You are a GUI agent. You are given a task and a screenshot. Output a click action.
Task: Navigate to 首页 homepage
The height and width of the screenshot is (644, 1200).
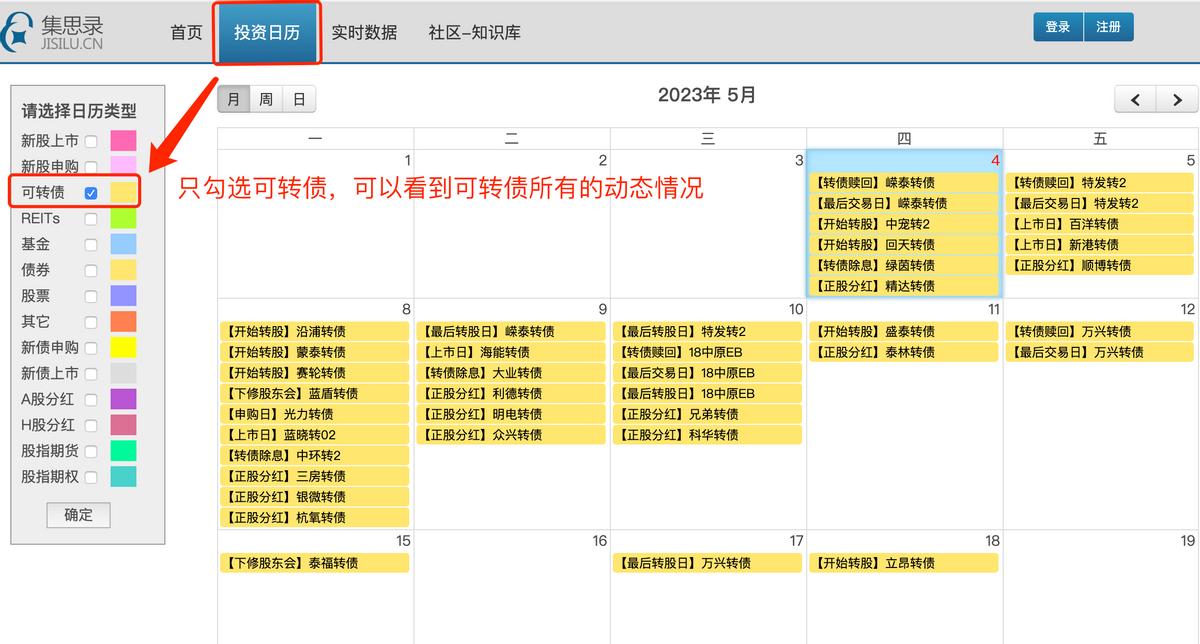pyautogui.click(x=185, y=32)
